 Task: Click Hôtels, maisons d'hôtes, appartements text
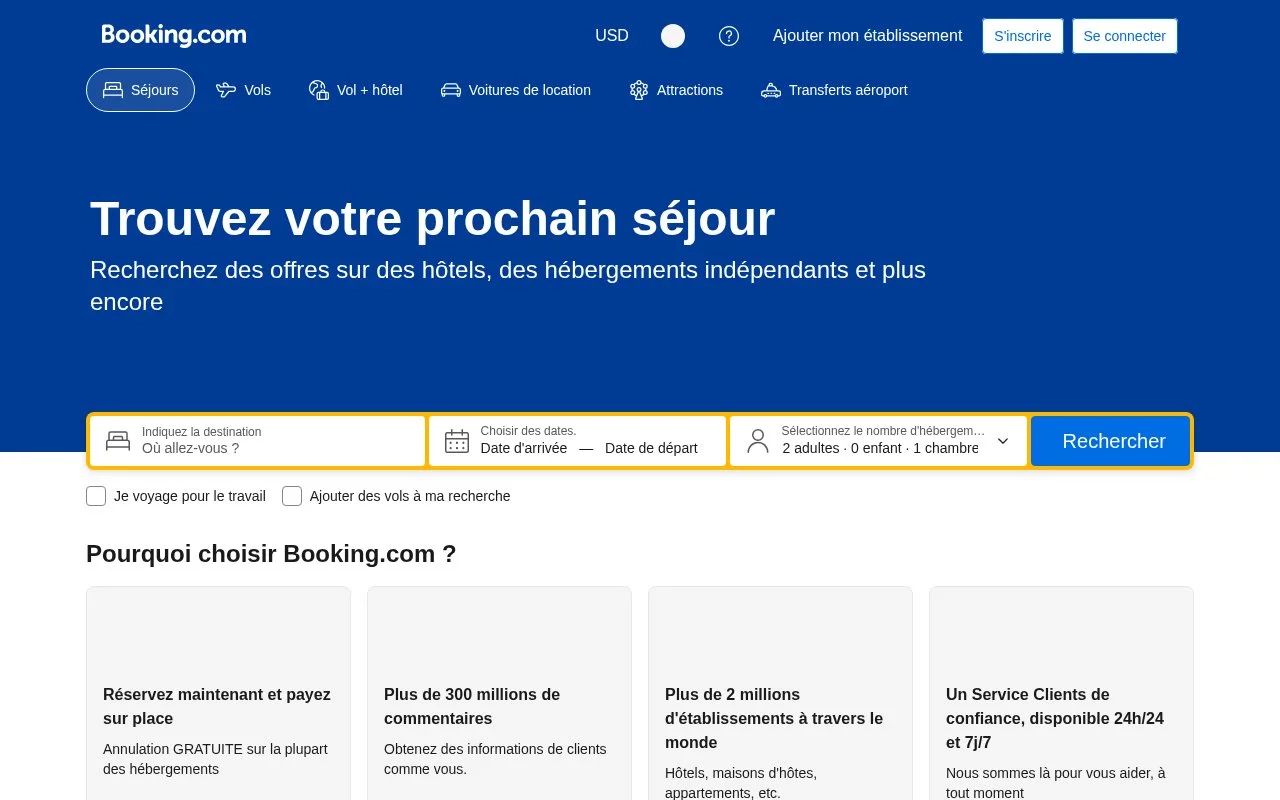[x=741, y=783]
